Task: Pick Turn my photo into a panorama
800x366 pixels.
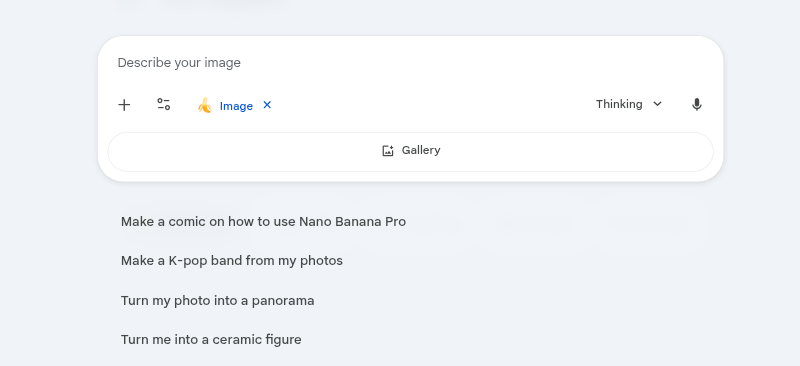Action: (217, 301)
